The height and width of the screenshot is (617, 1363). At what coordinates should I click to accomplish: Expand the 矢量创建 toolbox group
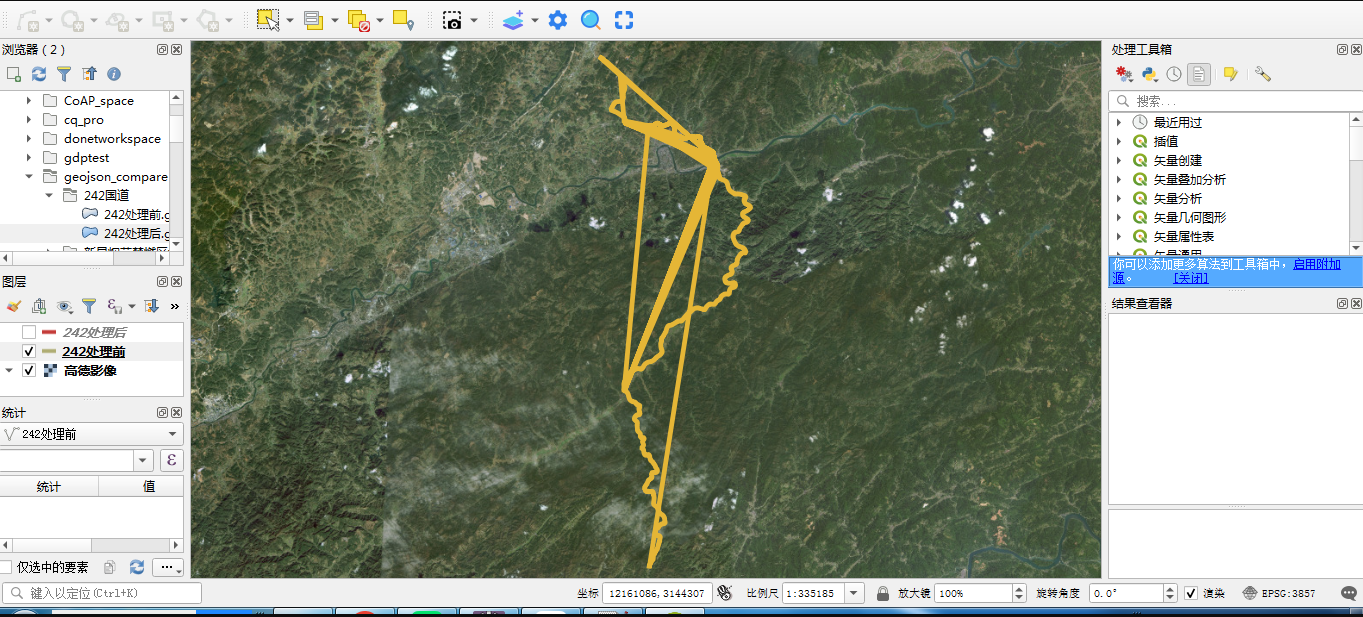click(x=1119, y=160)
